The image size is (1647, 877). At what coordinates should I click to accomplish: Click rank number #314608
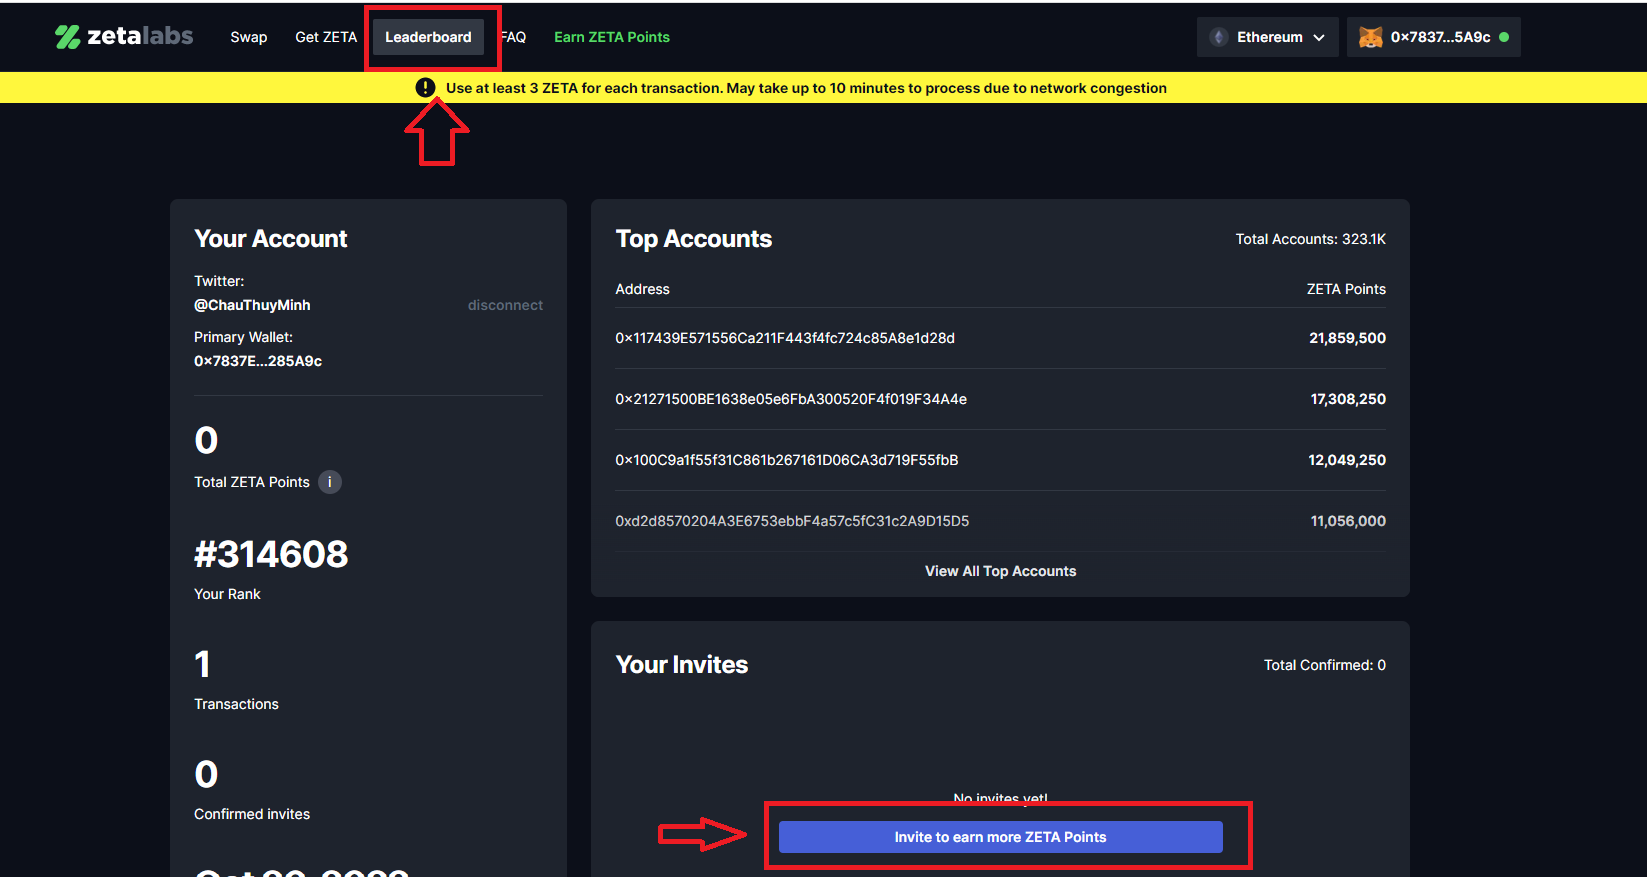[x=271, y=554]
